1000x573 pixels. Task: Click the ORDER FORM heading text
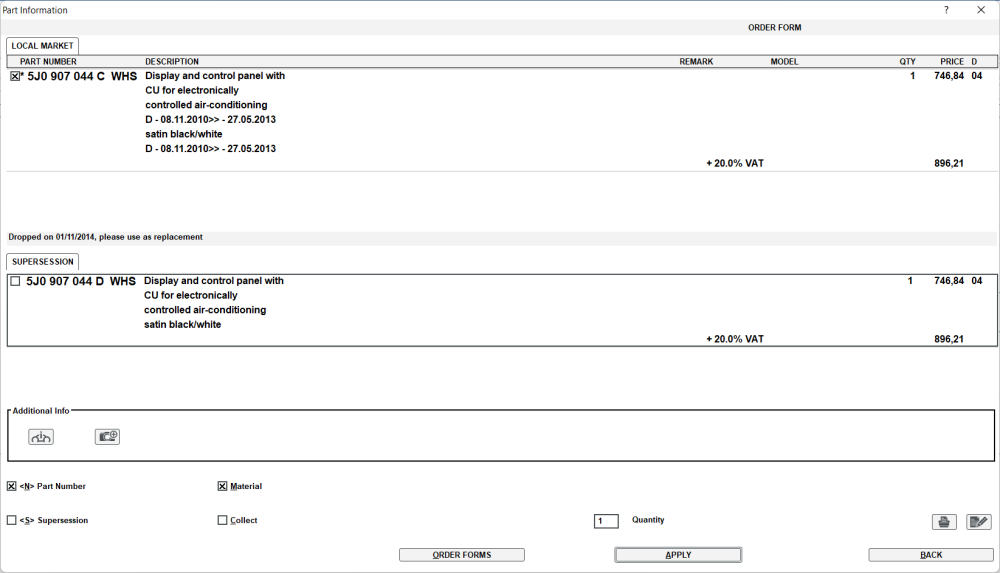tap(775, 27)
